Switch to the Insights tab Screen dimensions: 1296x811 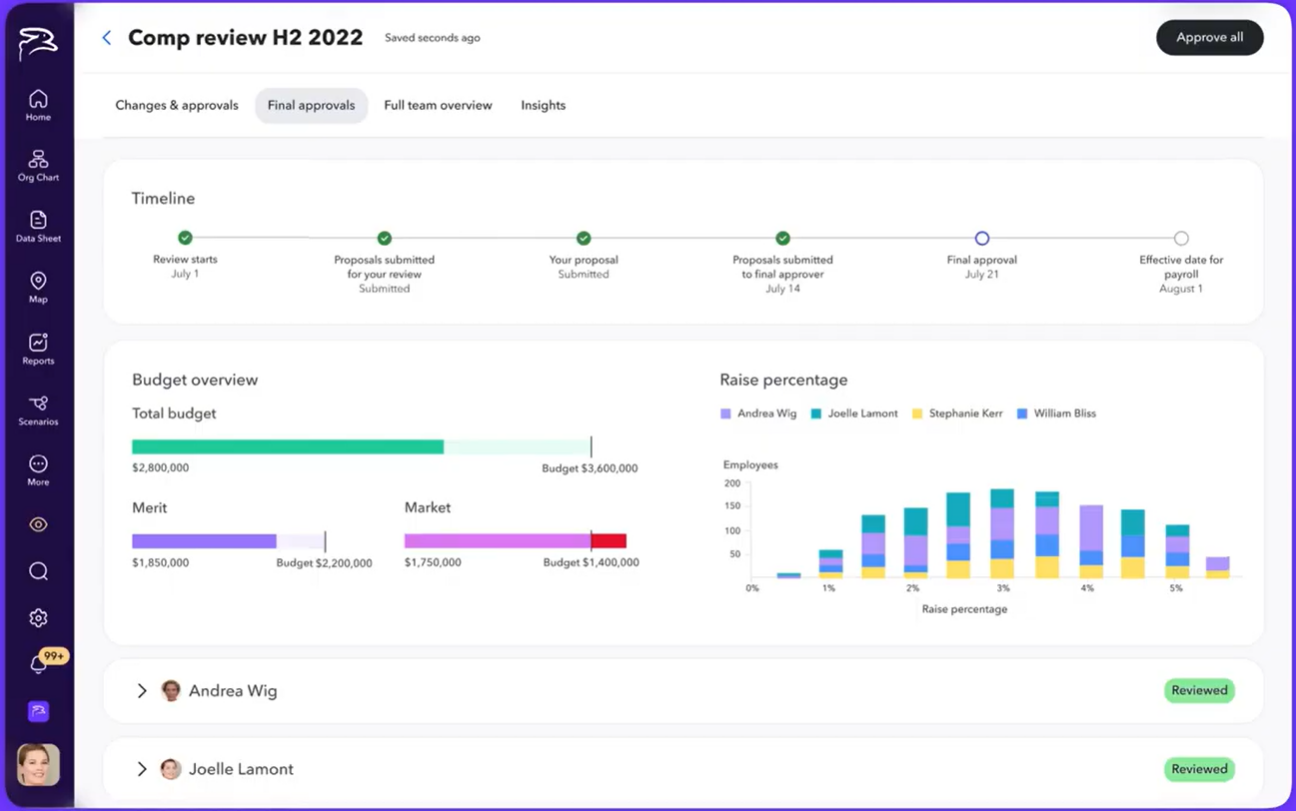pyautogui.click(x=543, y=105)
